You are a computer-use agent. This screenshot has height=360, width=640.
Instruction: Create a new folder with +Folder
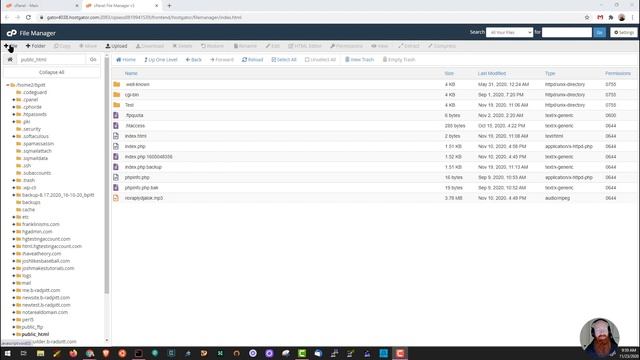pos(36,46)
